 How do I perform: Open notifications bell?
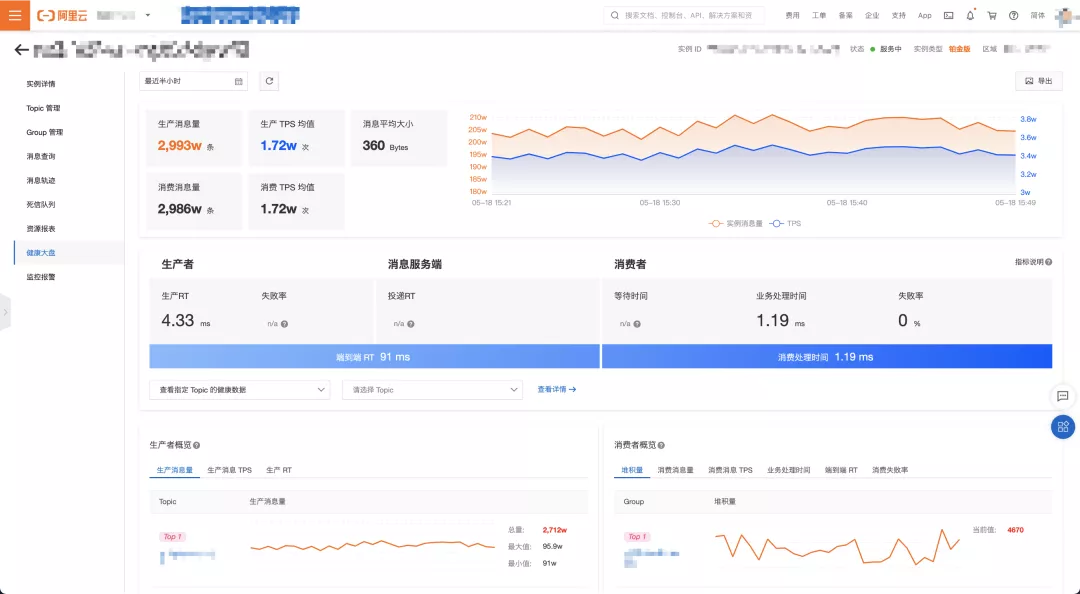pyautogui.click(x=970, y=15)
